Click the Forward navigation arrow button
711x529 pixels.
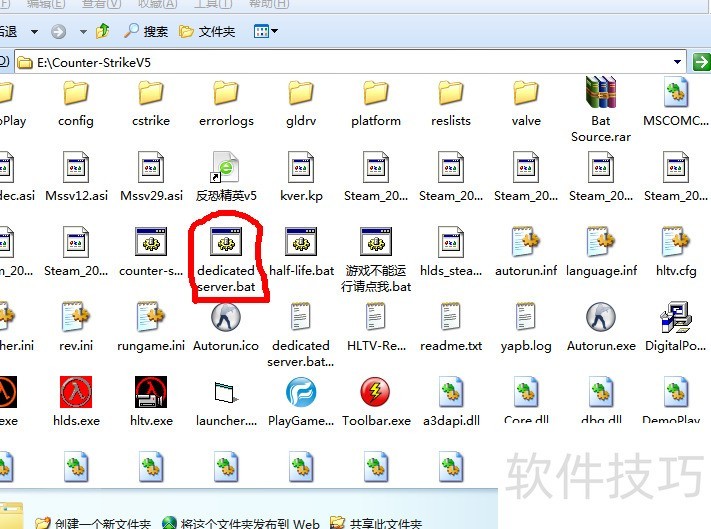pos(58,31)
